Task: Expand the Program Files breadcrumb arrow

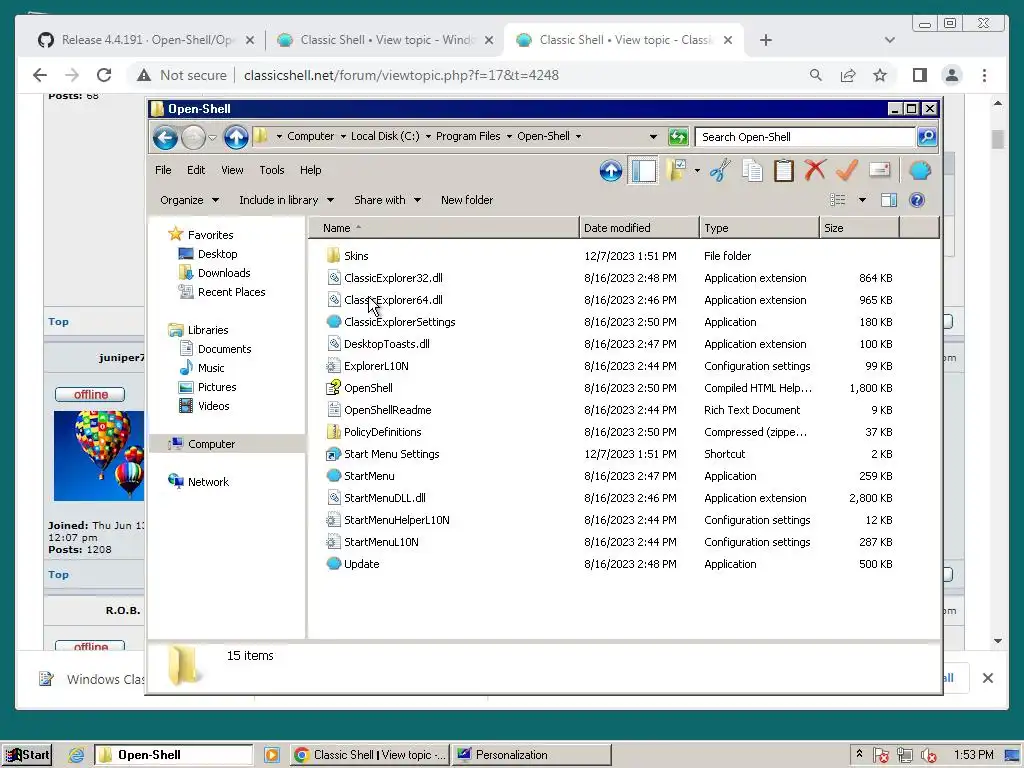Action: 509,136
